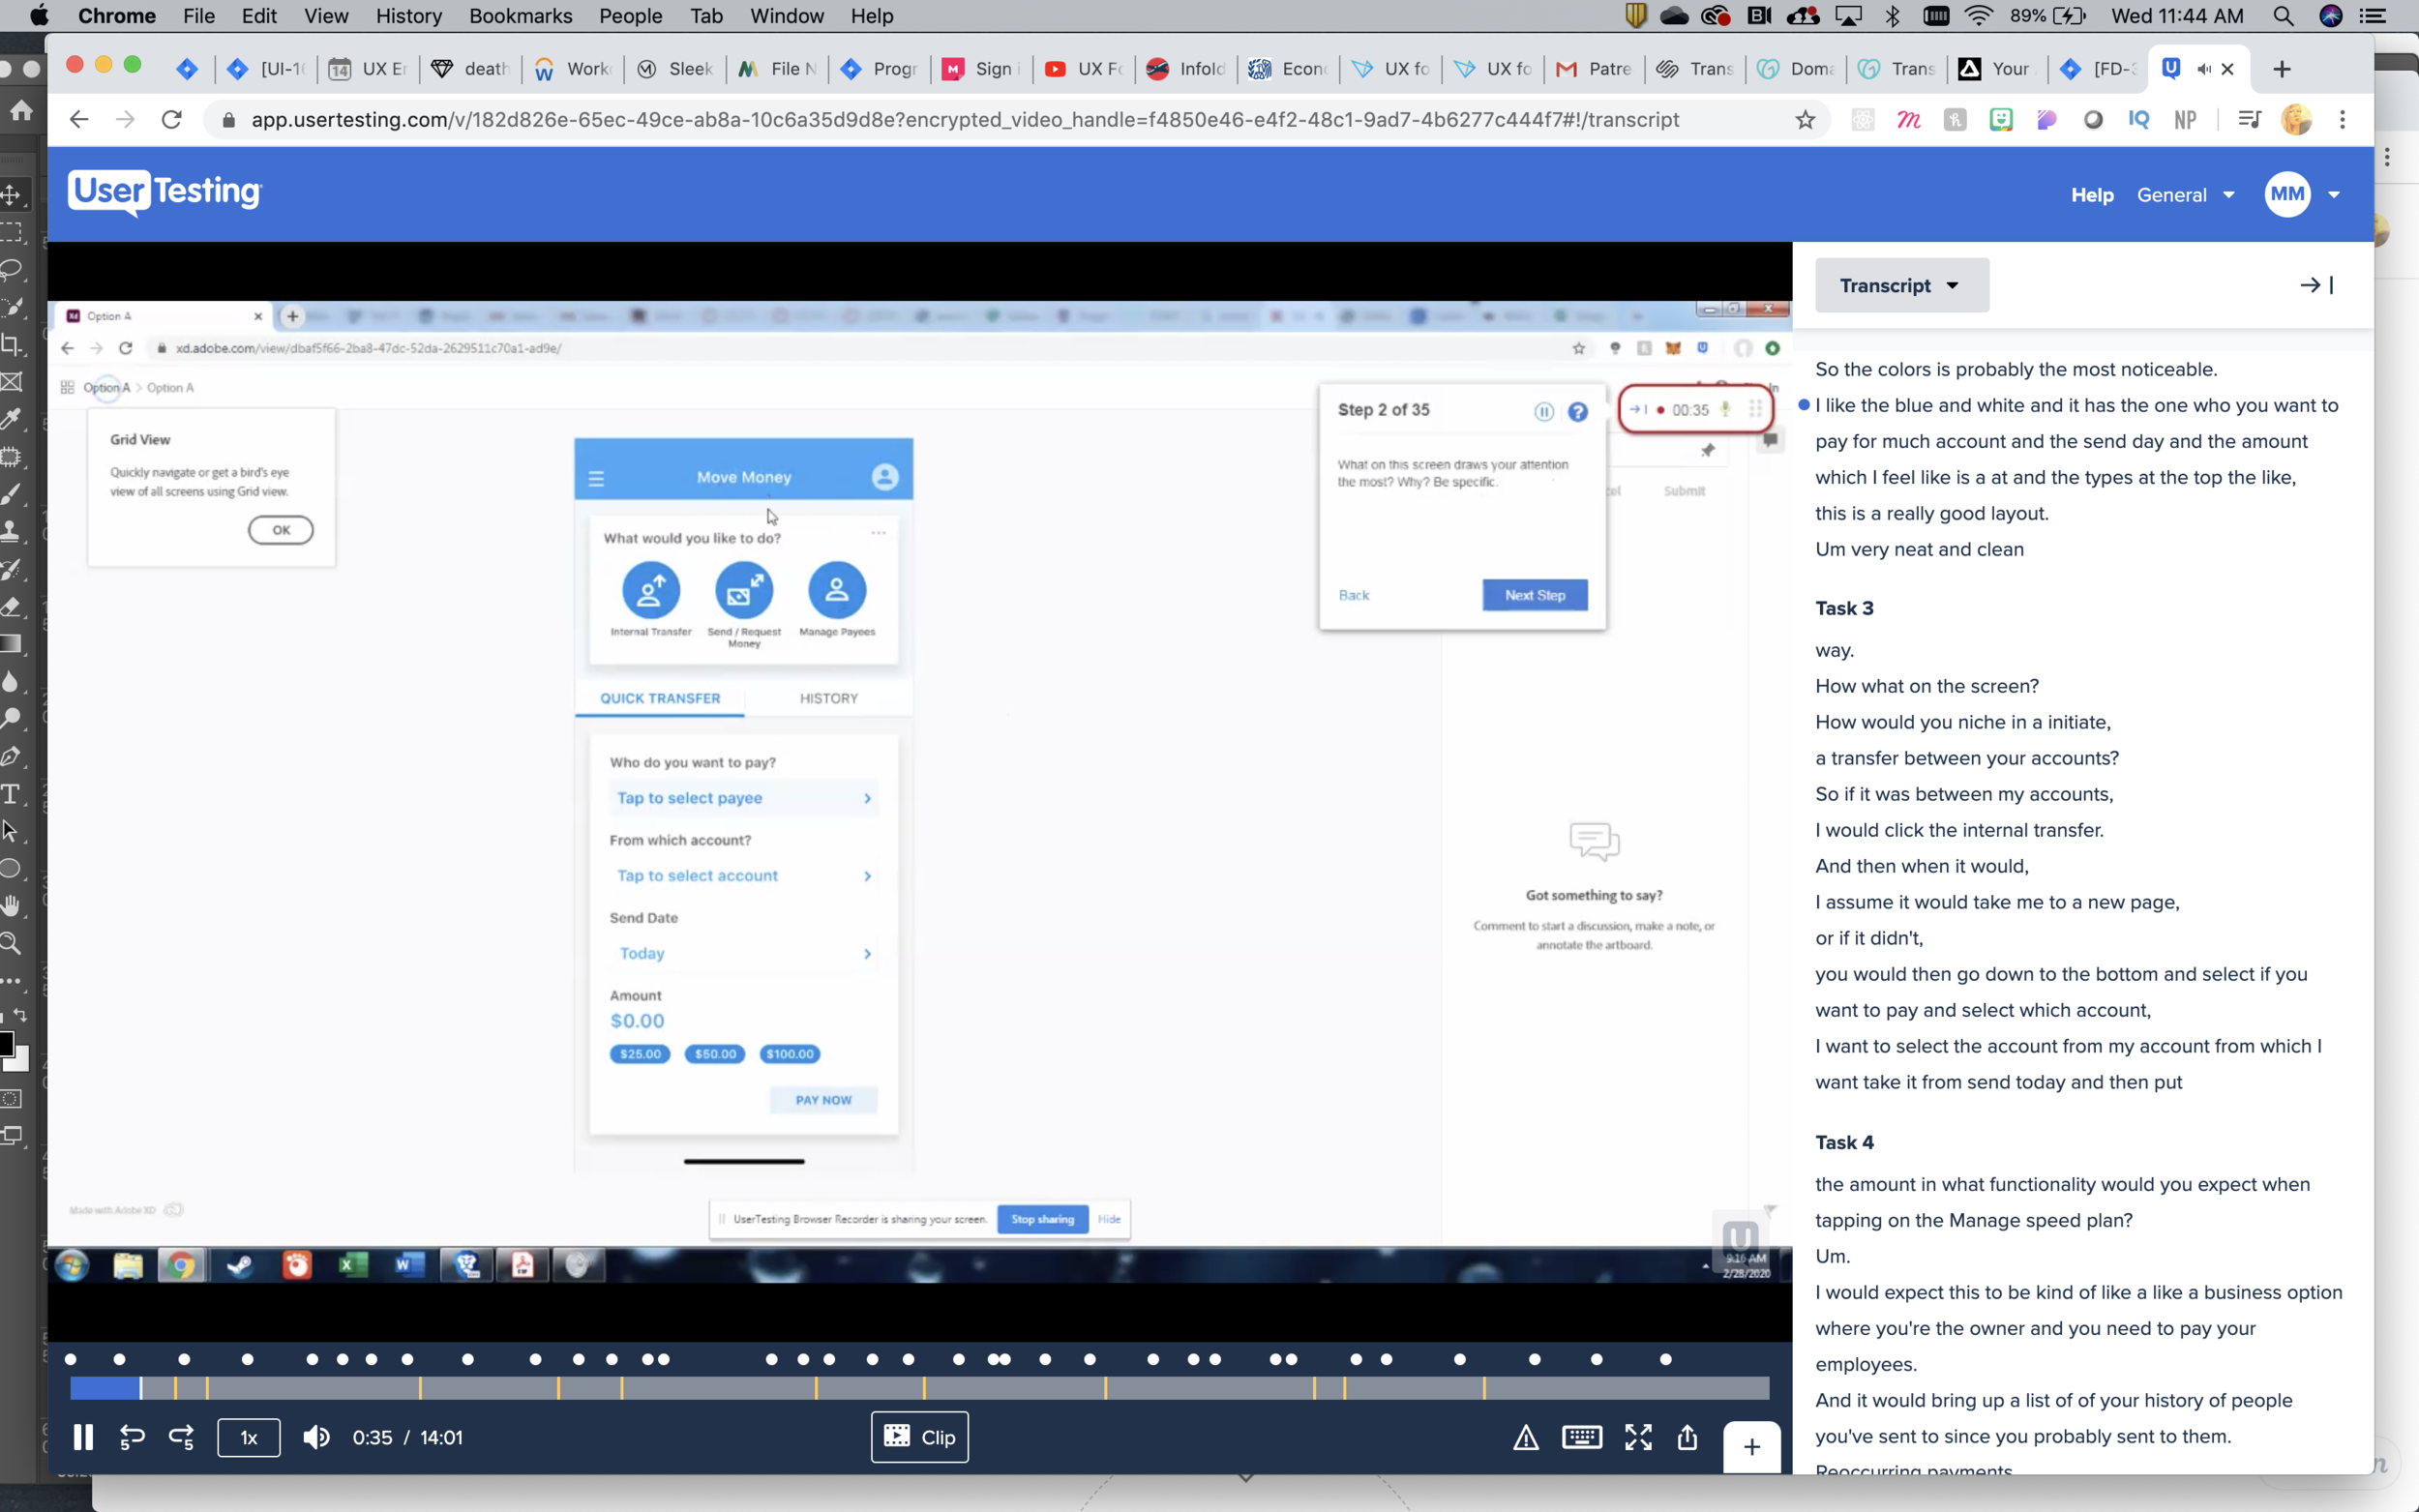The width and height of the screenshot is (2419, 1512).
Task: Click the Help link in header
Action: (2091, 195)
